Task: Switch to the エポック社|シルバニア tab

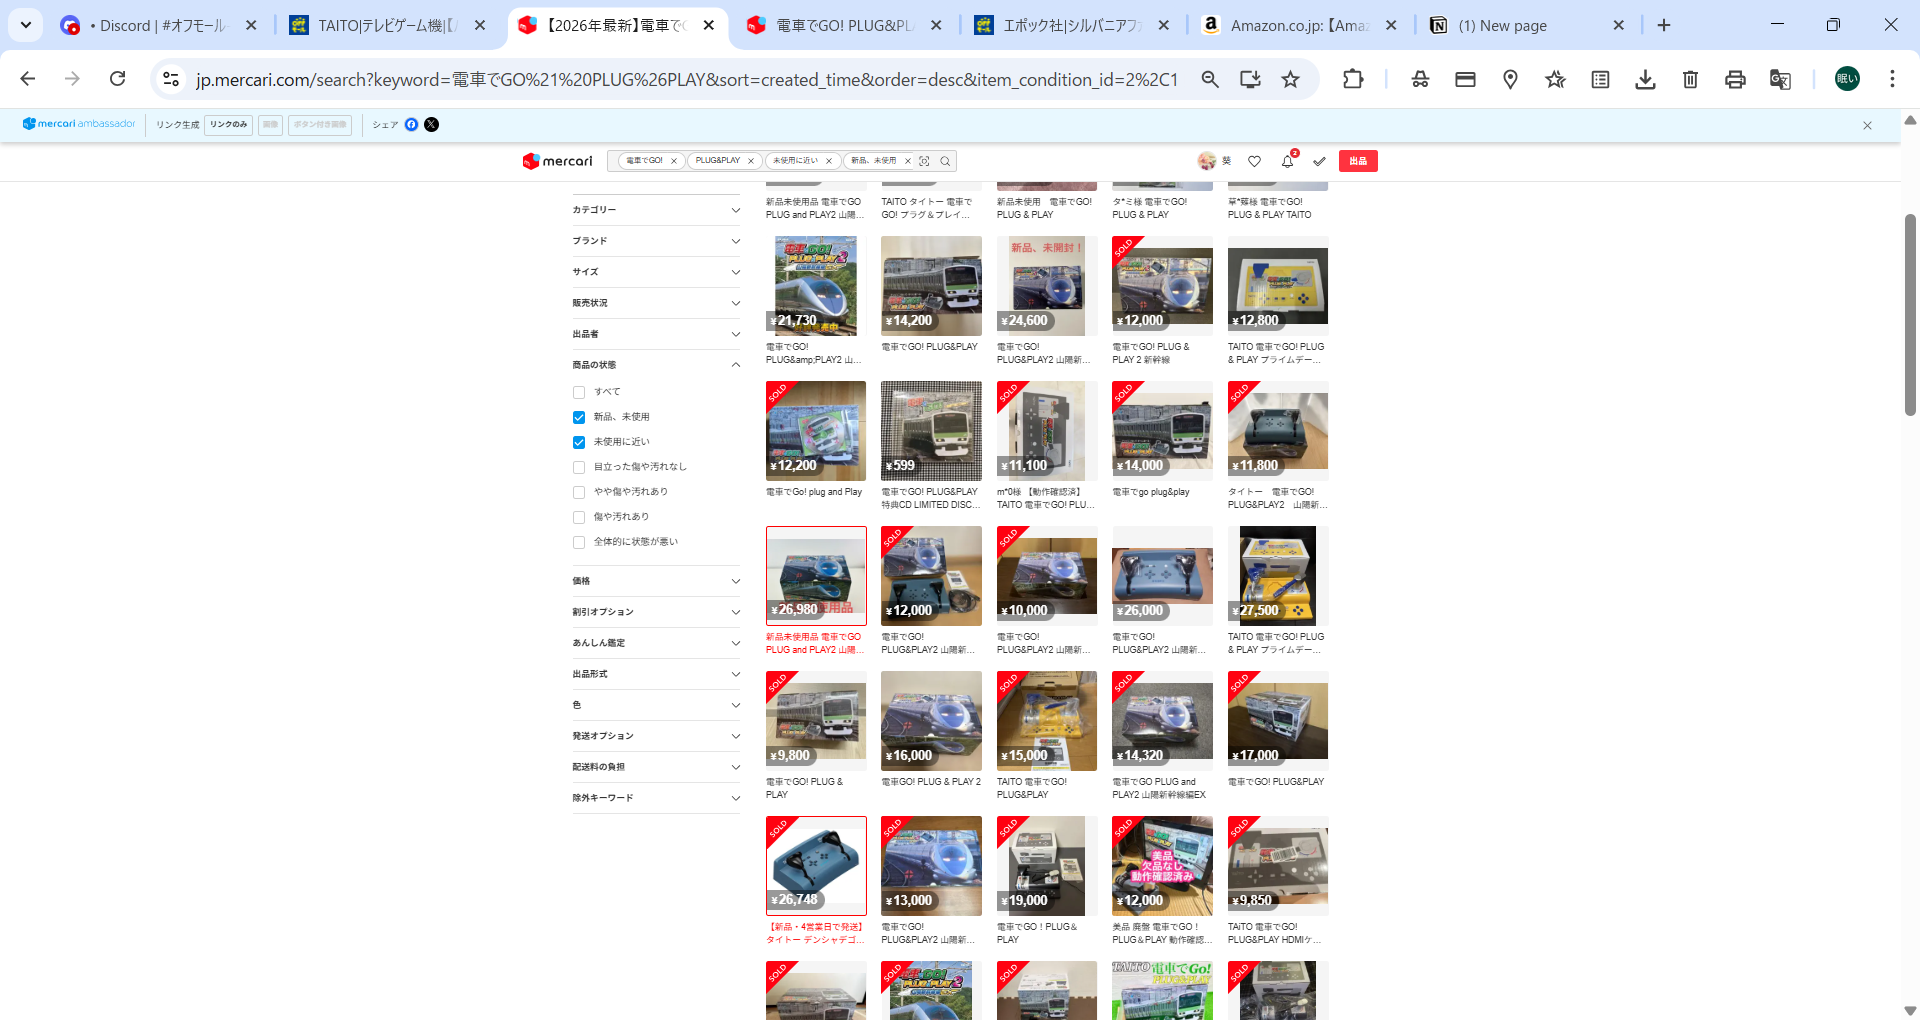Action: [x=1072, y=26]
